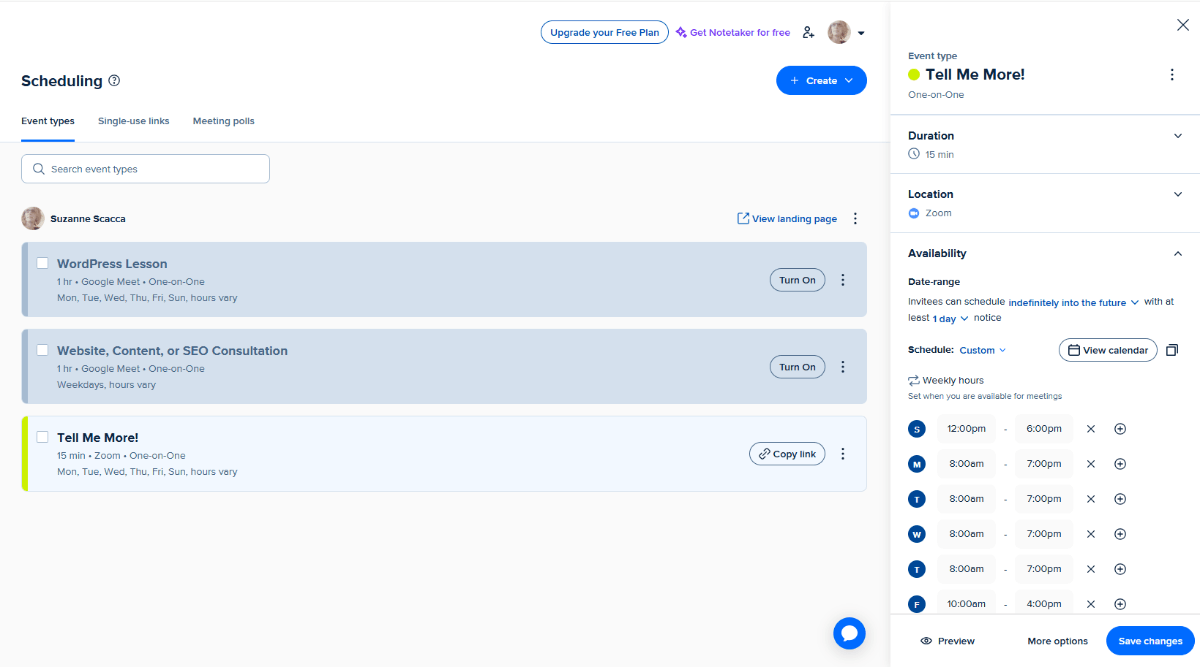1200x667 pixels.
Task: Click the copy schedule icon beside View calendar
Action: pos(1172,350)
